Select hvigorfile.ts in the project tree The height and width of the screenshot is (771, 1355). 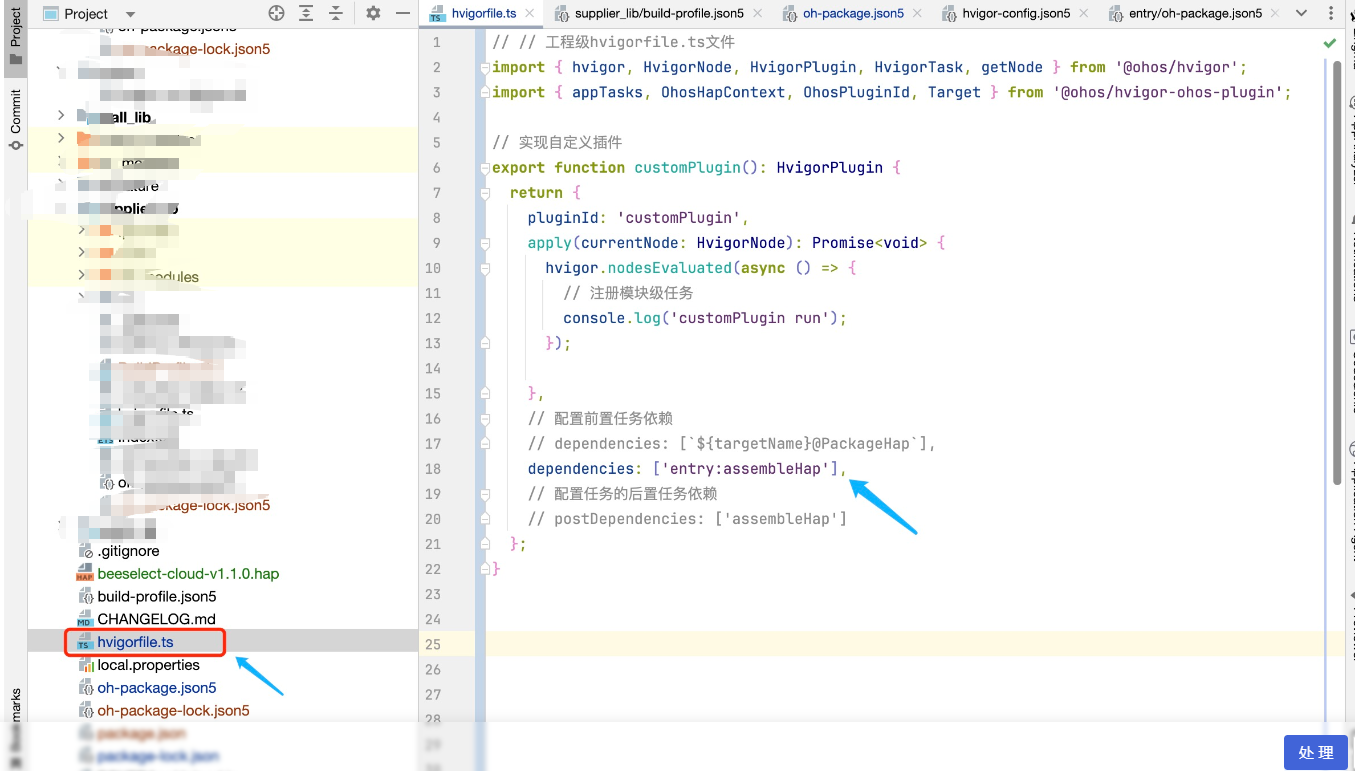[135, 642]
